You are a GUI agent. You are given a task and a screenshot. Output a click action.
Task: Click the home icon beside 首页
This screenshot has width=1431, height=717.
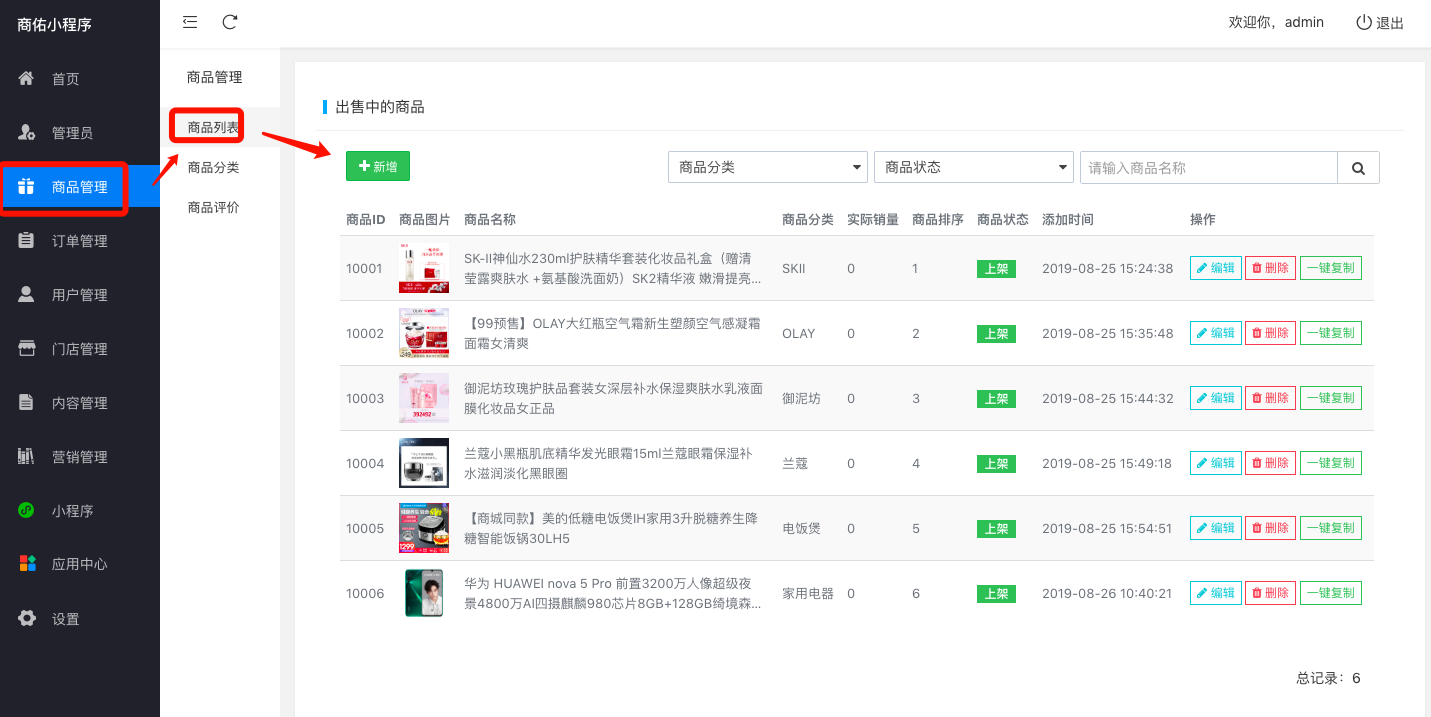click(27, 78)
